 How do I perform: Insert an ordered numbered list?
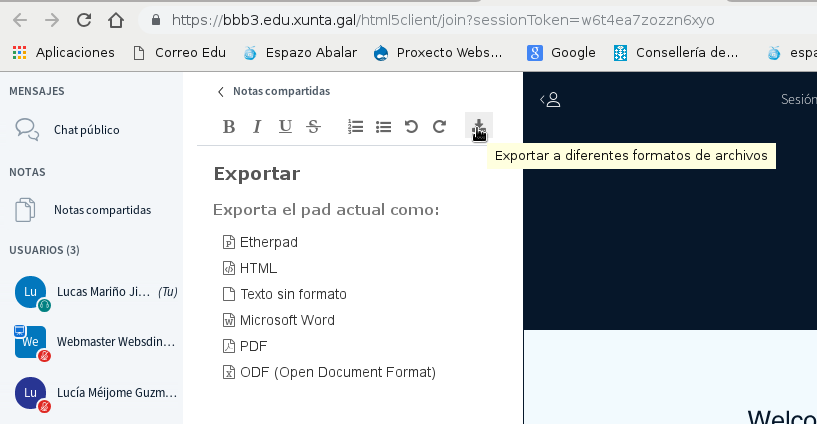tap(355, 127)
